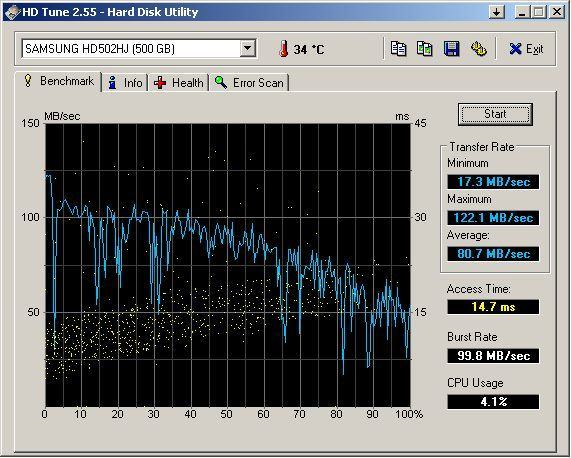Switch to the Health tab
The width and height of the screenshot is (571, 458).
[178, 83]
